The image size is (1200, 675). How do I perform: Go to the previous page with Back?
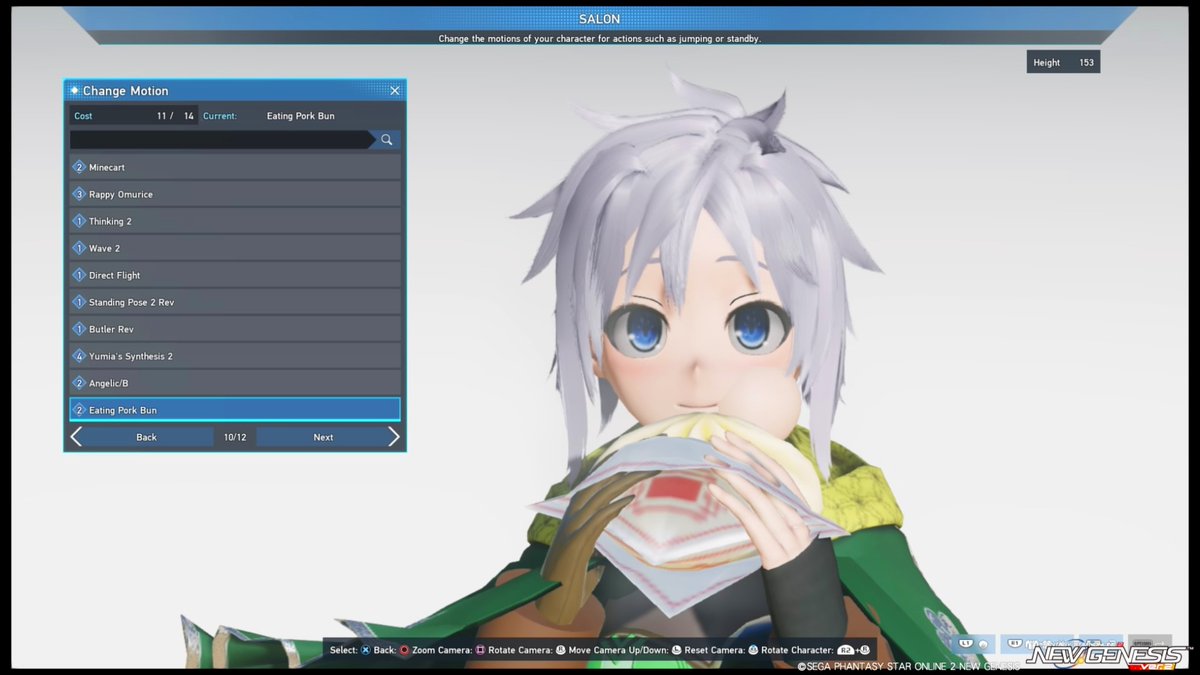click(147, 437)
